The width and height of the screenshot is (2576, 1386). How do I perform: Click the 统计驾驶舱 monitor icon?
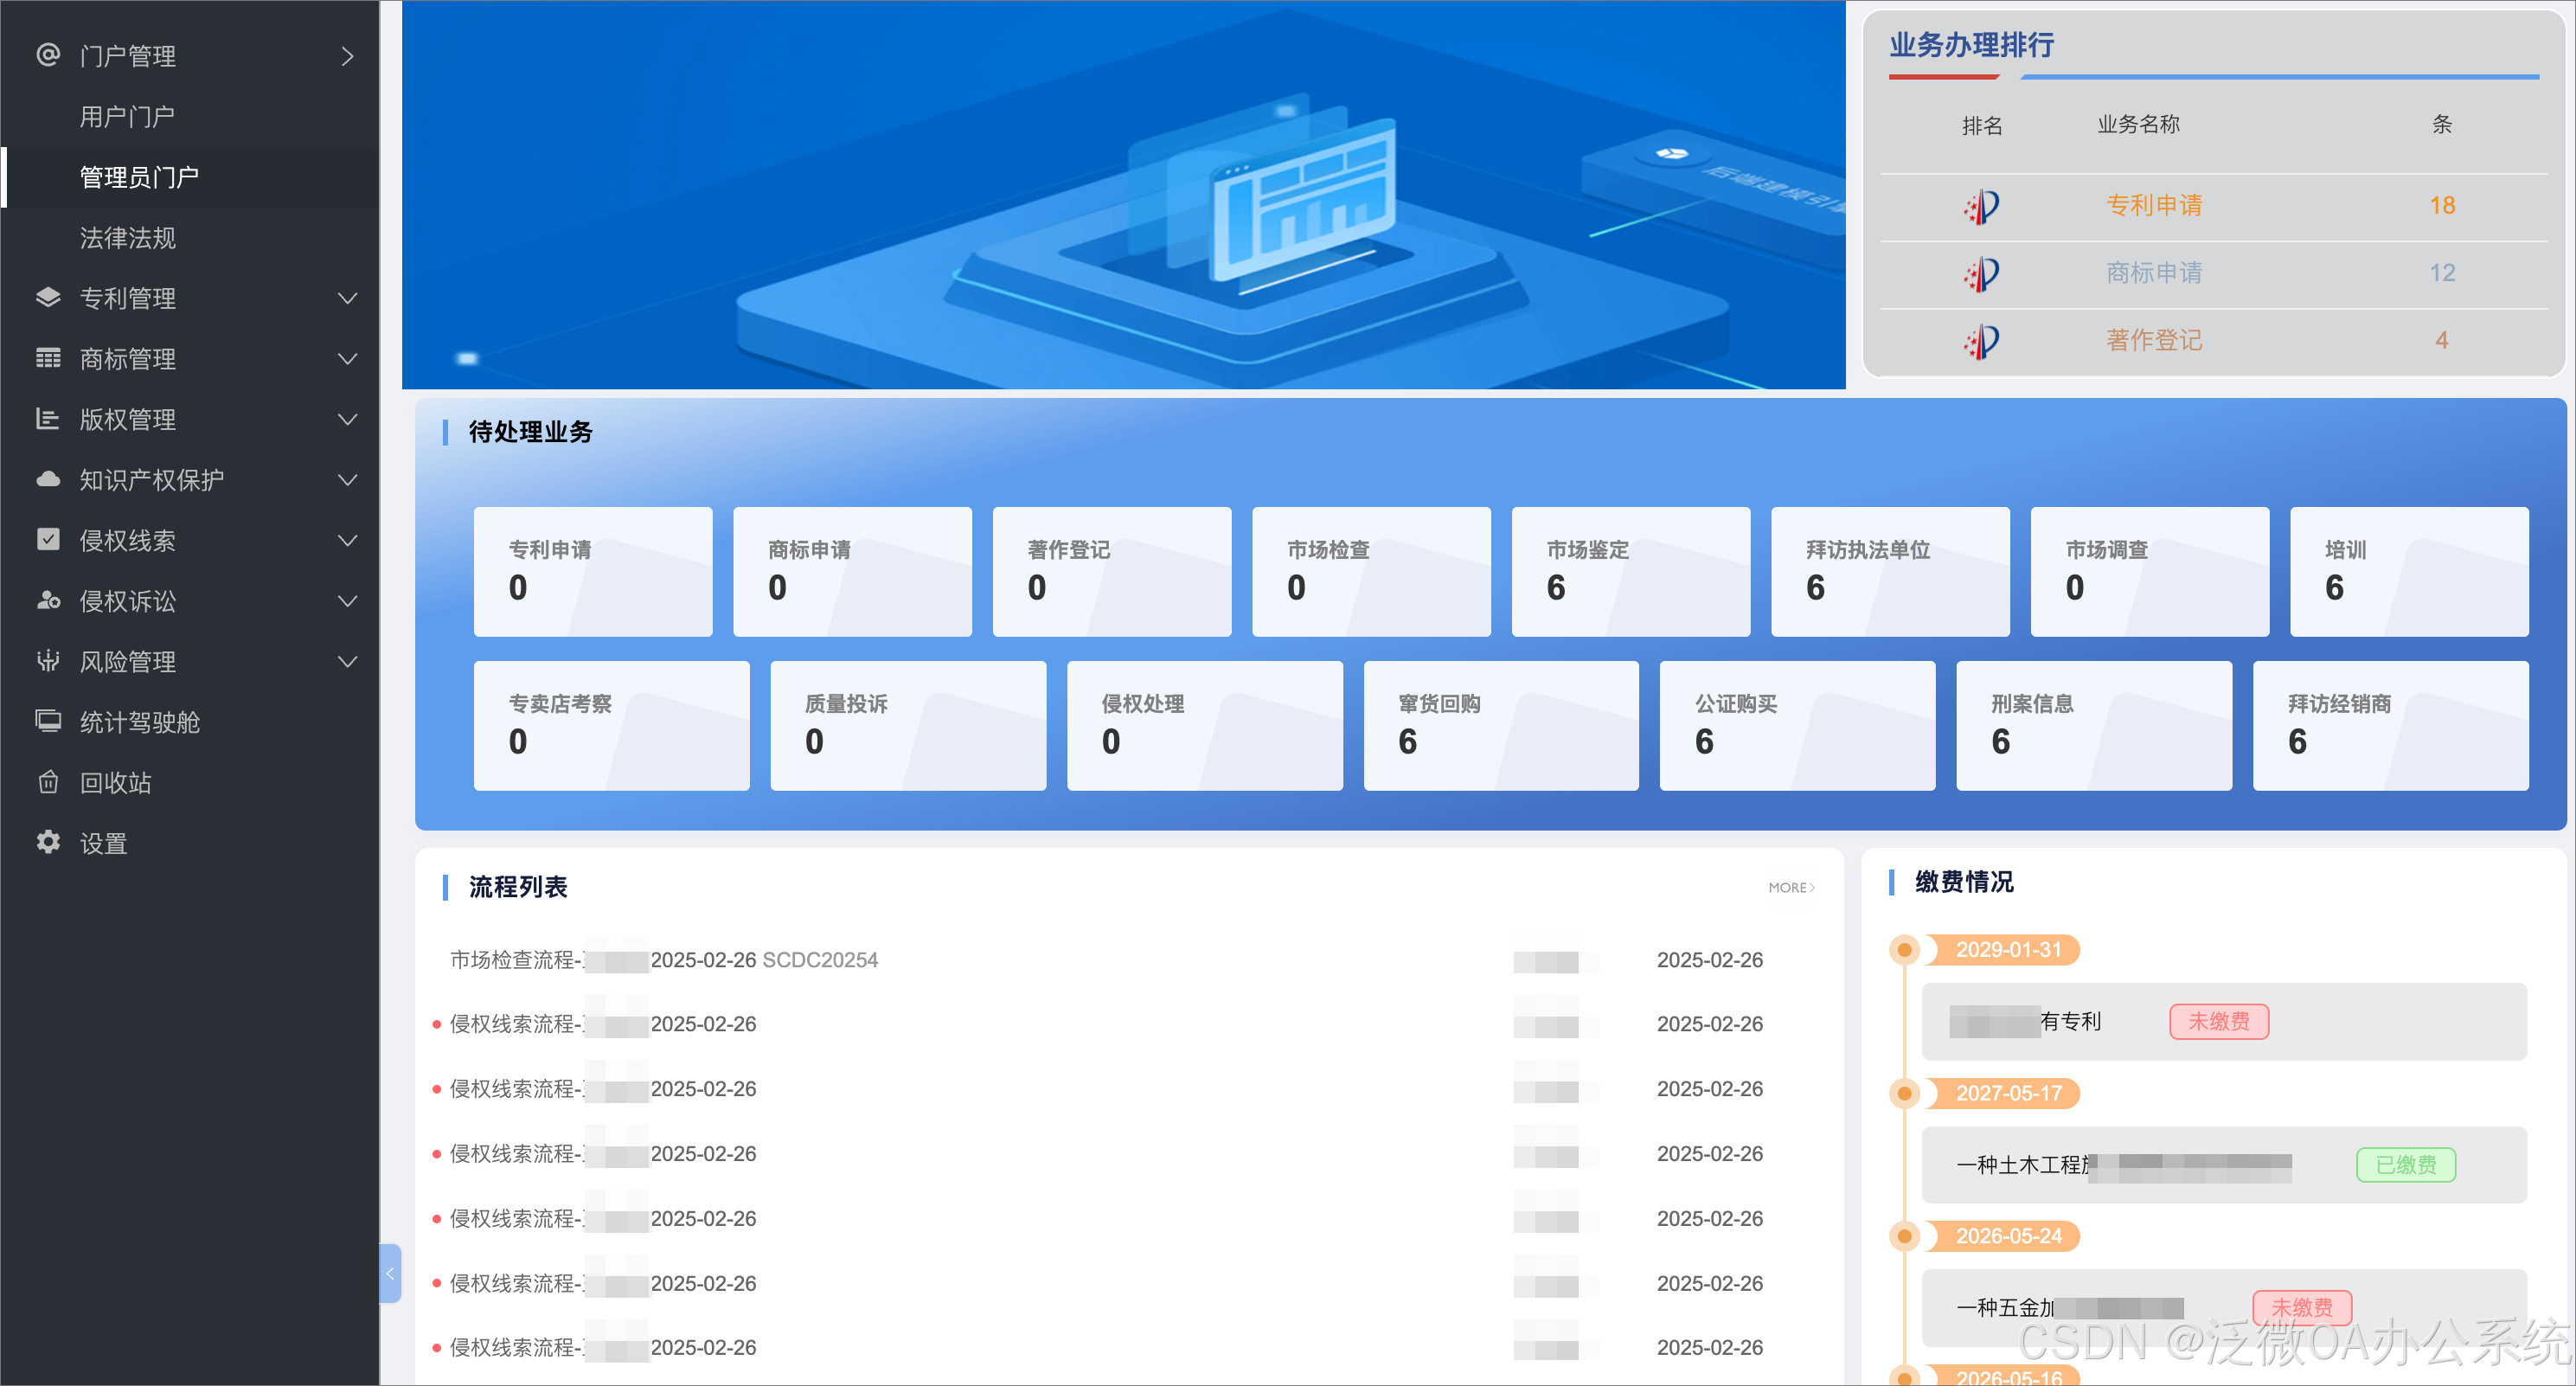click(48, 721)
